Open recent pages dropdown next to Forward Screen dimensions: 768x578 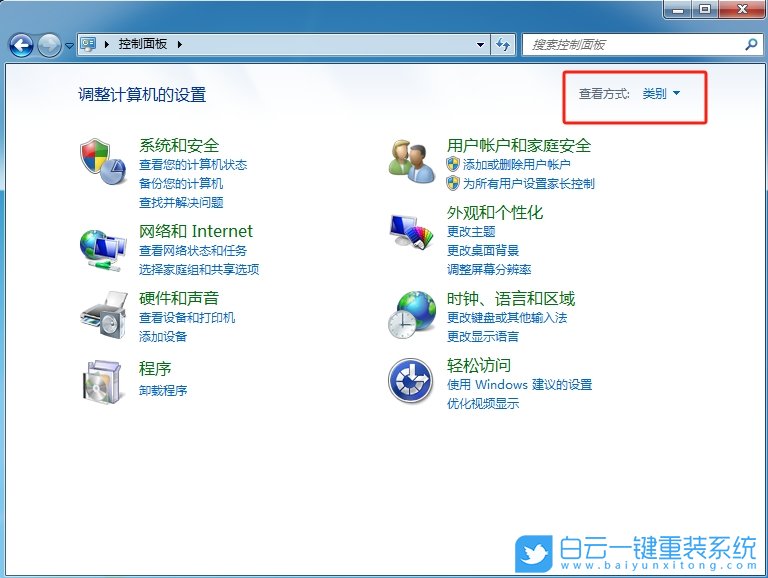point(69,46)
